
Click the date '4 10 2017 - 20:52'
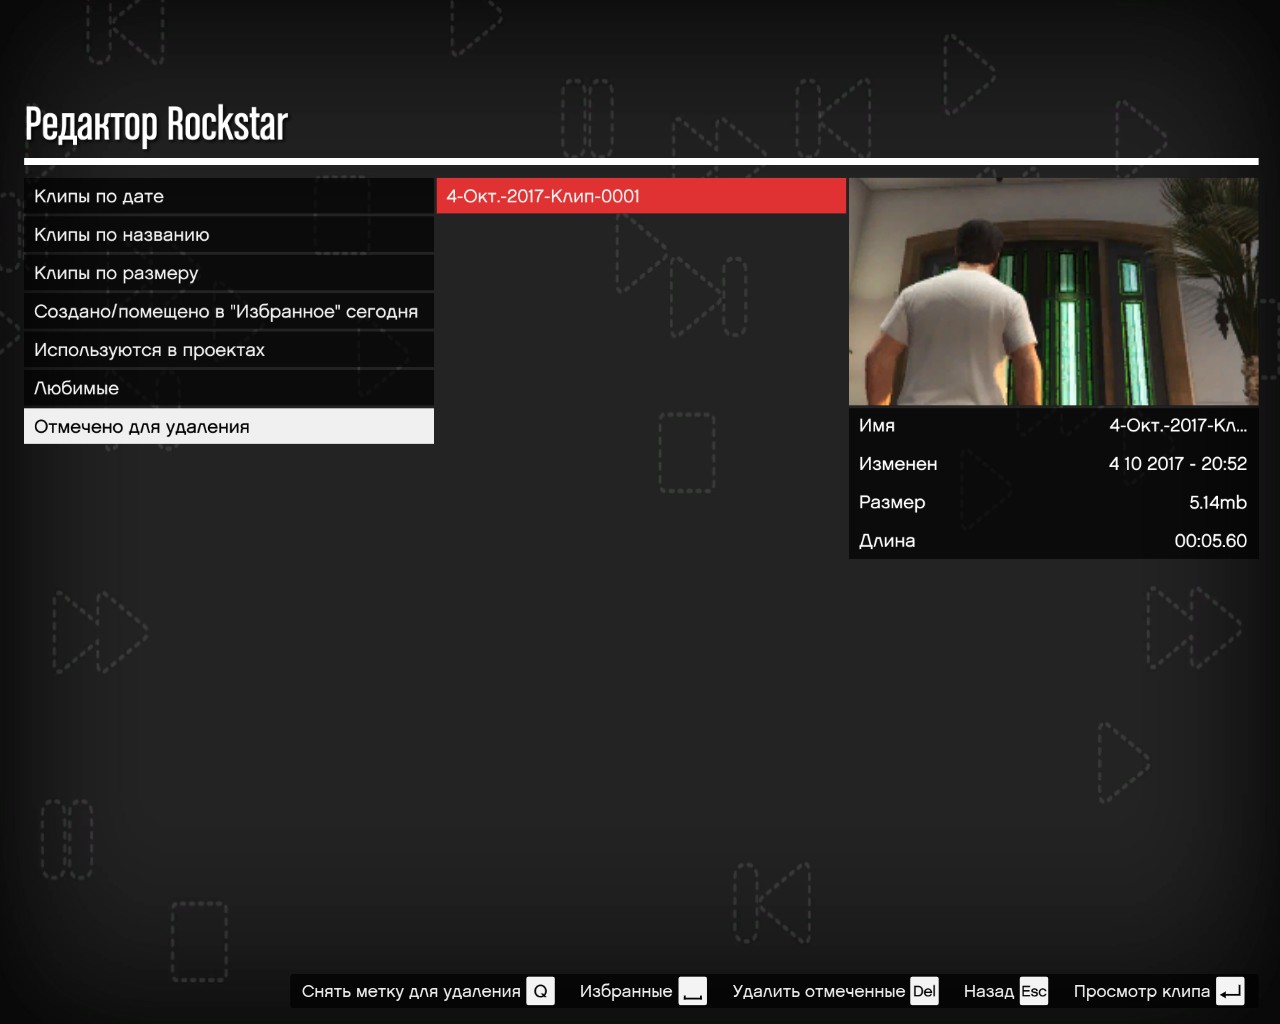(x=1178, y=464)
